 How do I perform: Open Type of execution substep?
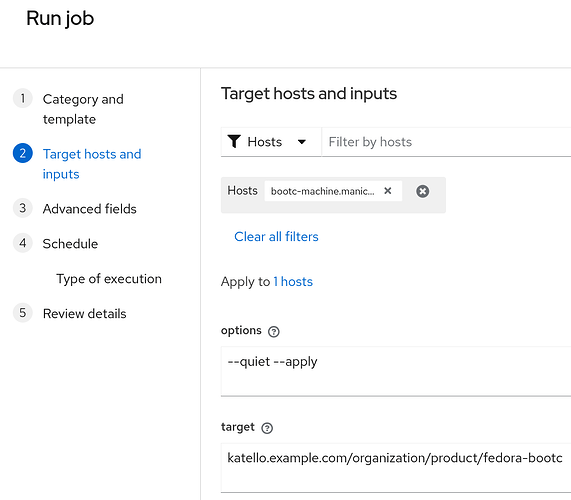click(109, 279)
